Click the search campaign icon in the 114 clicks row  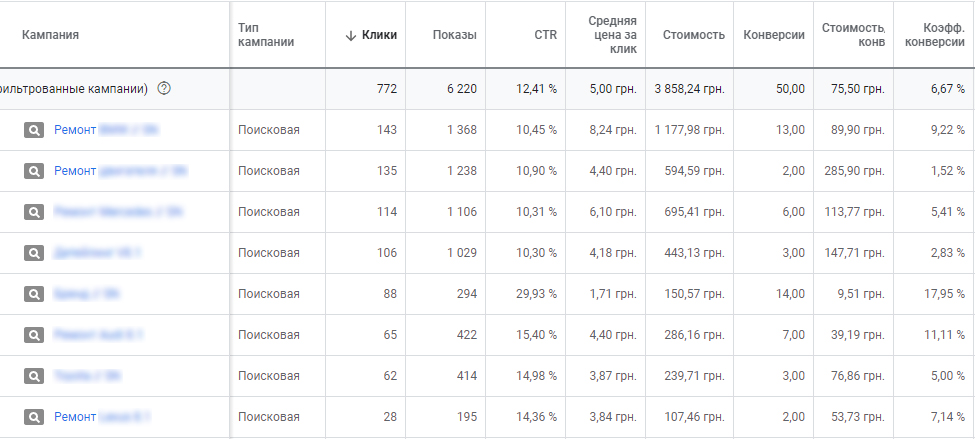34,212
